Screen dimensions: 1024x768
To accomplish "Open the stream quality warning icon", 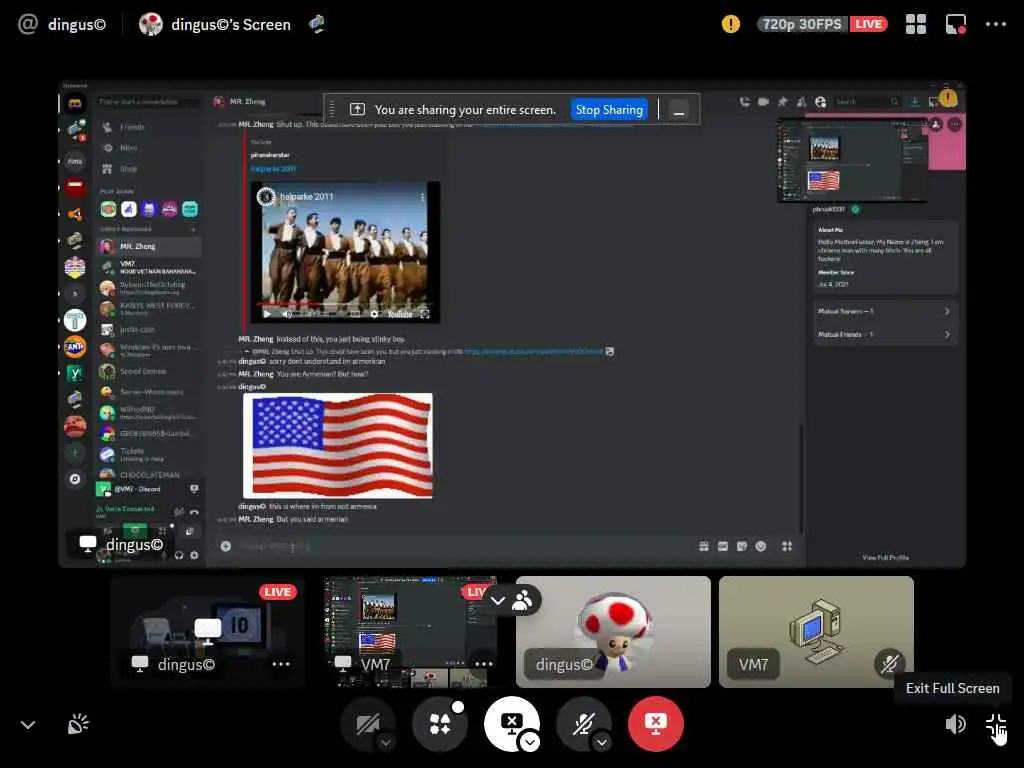I will click(x=731, y=25).
